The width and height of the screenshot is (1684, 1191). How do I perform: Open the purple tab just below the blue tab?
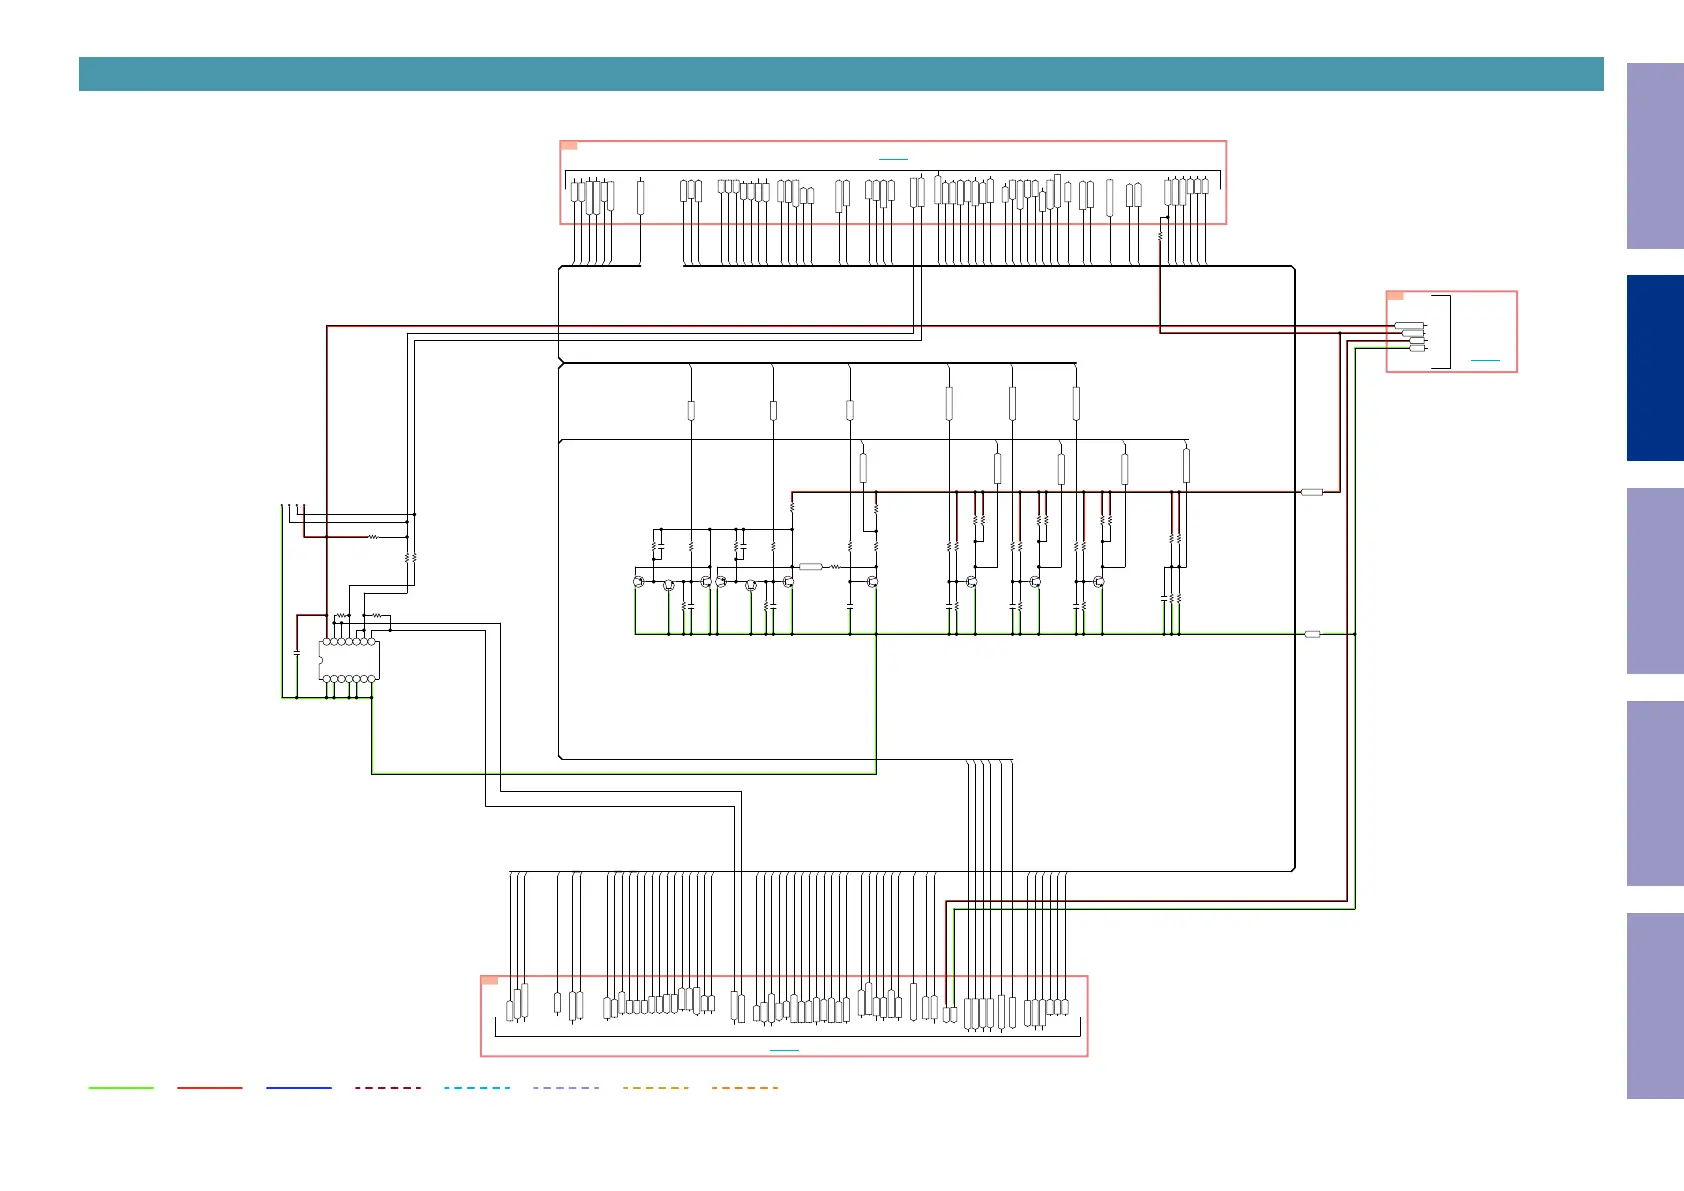(x=1655, y=581)
